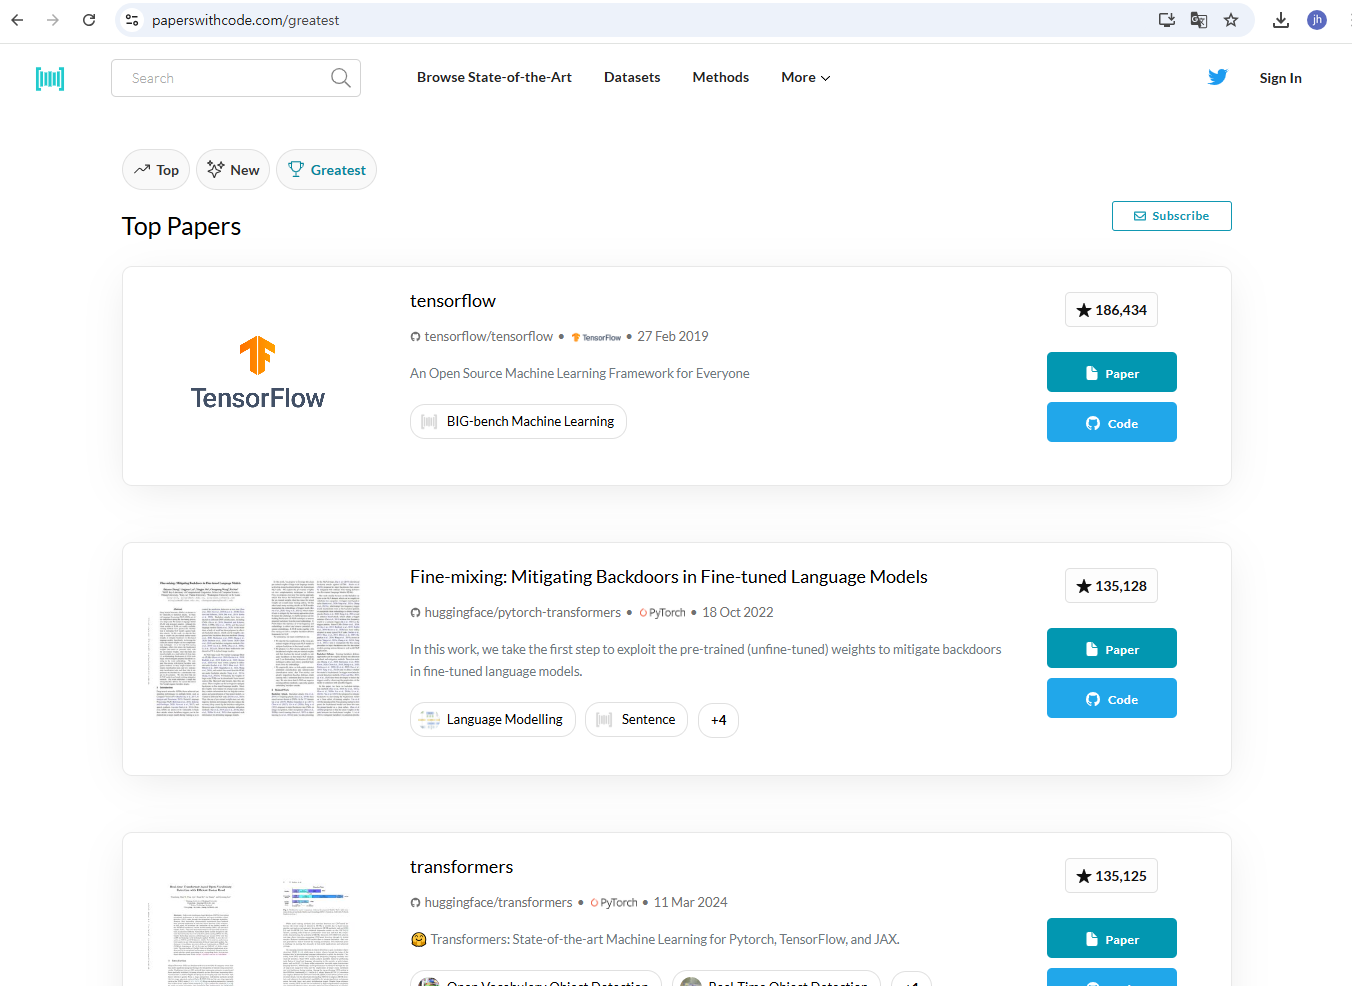
Task: Click the PyTorch badge on transformers paper
Action: coord(614,903)
